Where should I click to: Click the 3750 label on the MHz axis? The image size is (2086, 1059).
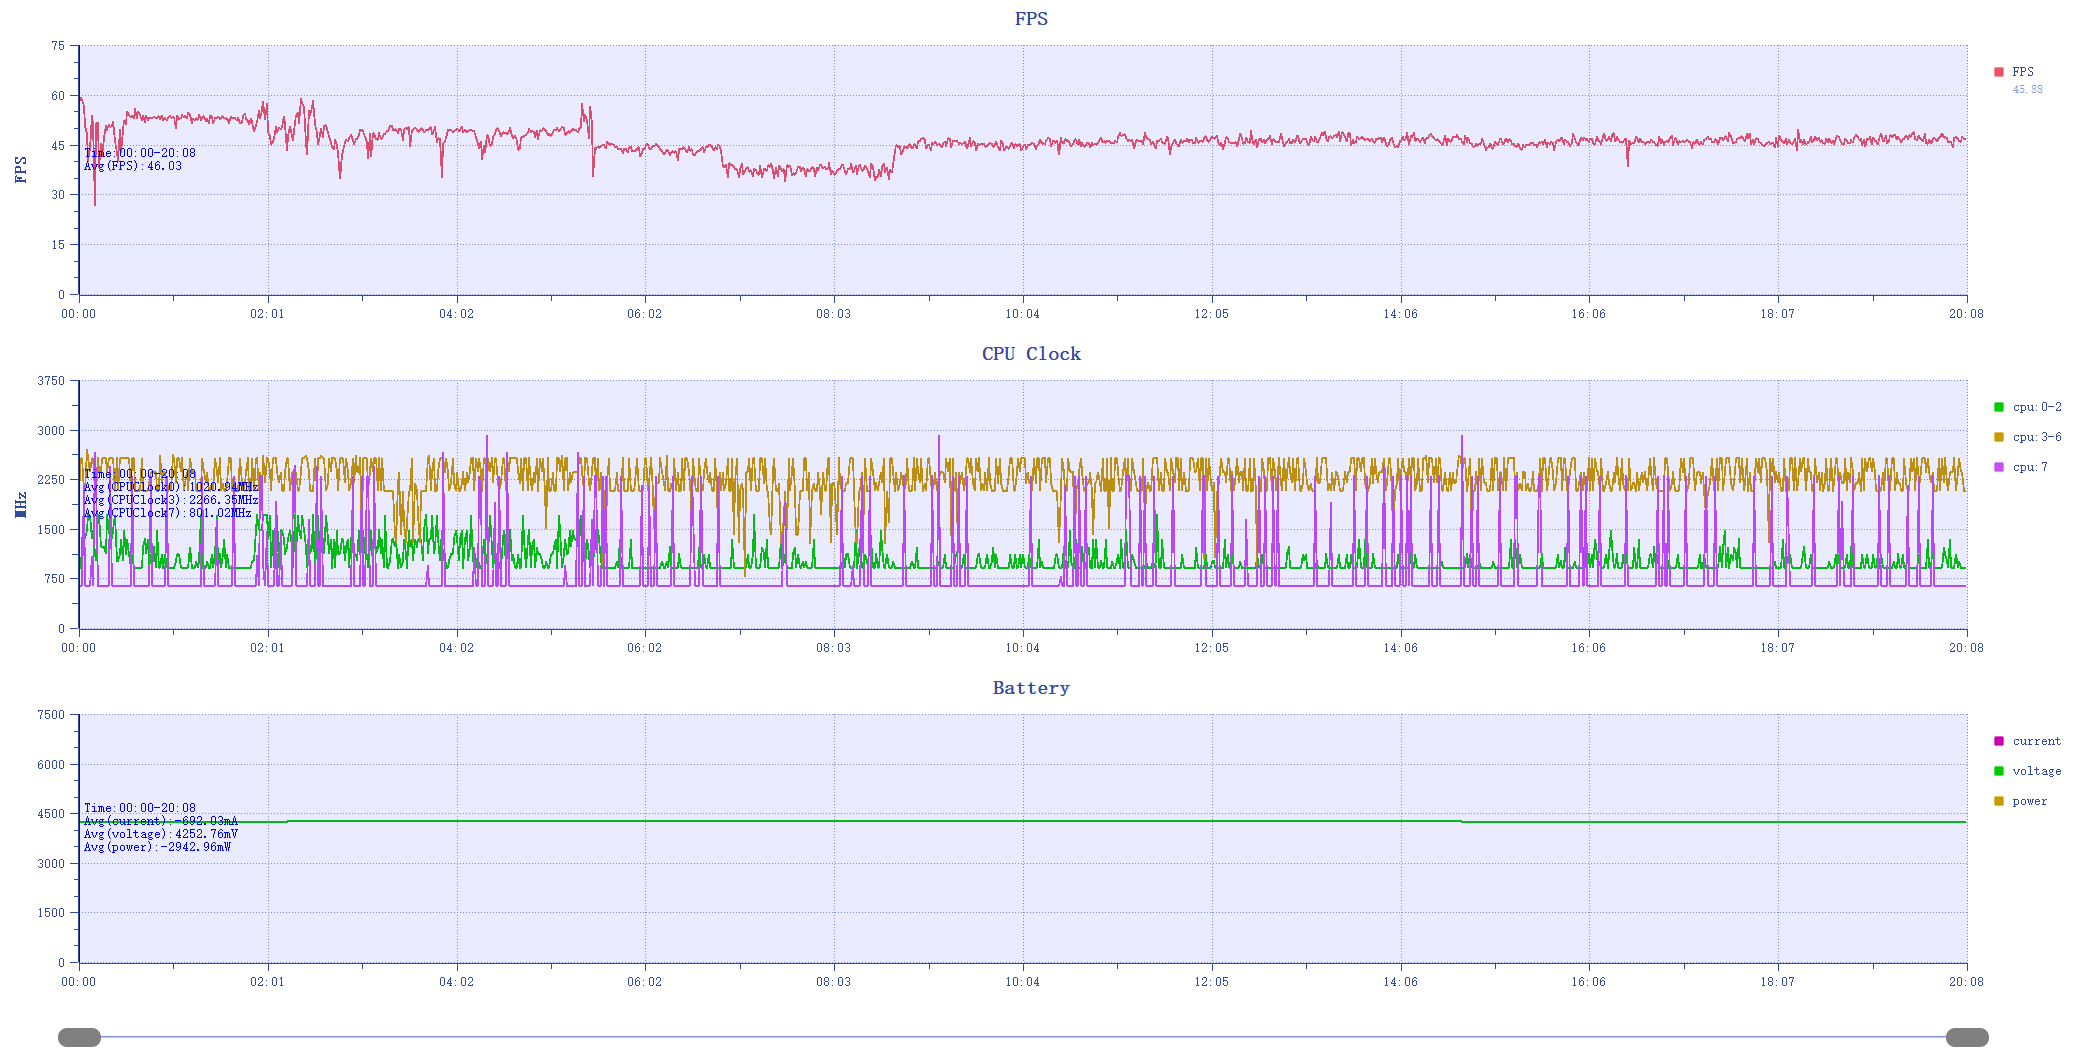pos(51,381)
